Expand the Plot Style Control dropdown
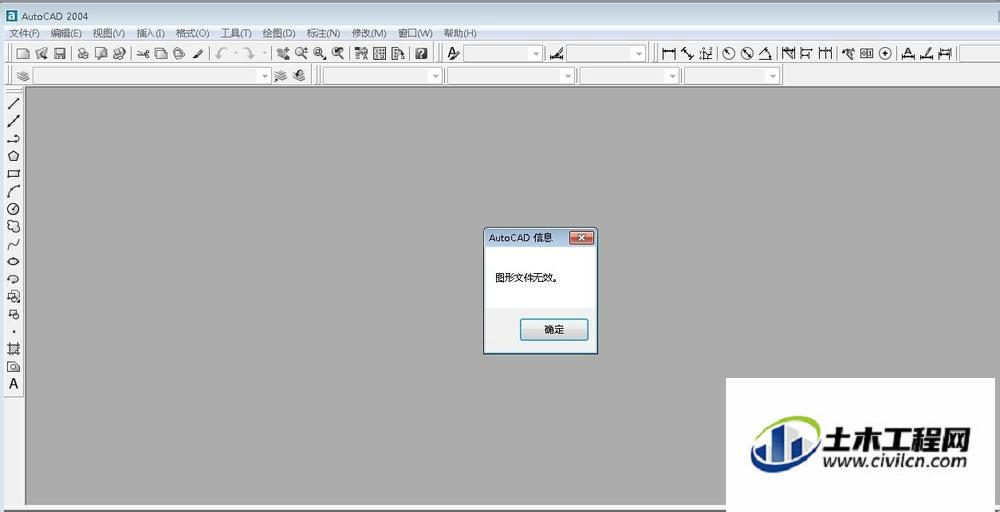 click(774, 77)
